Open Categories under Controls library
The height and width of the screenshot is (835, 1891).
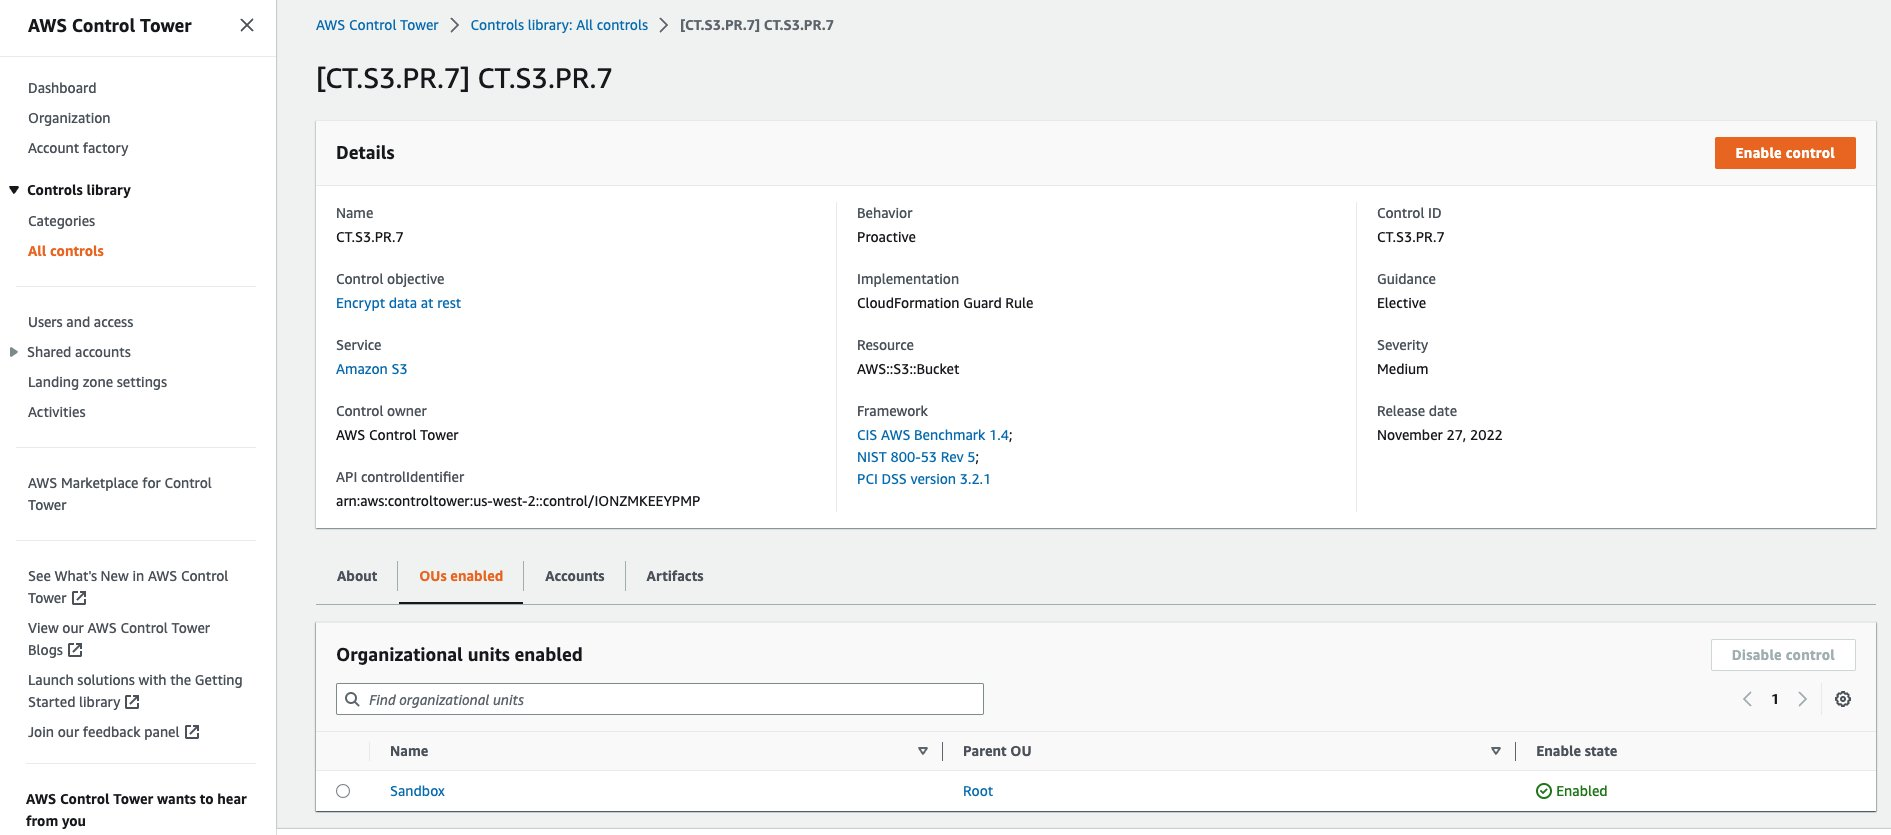(x=62, y=221)
